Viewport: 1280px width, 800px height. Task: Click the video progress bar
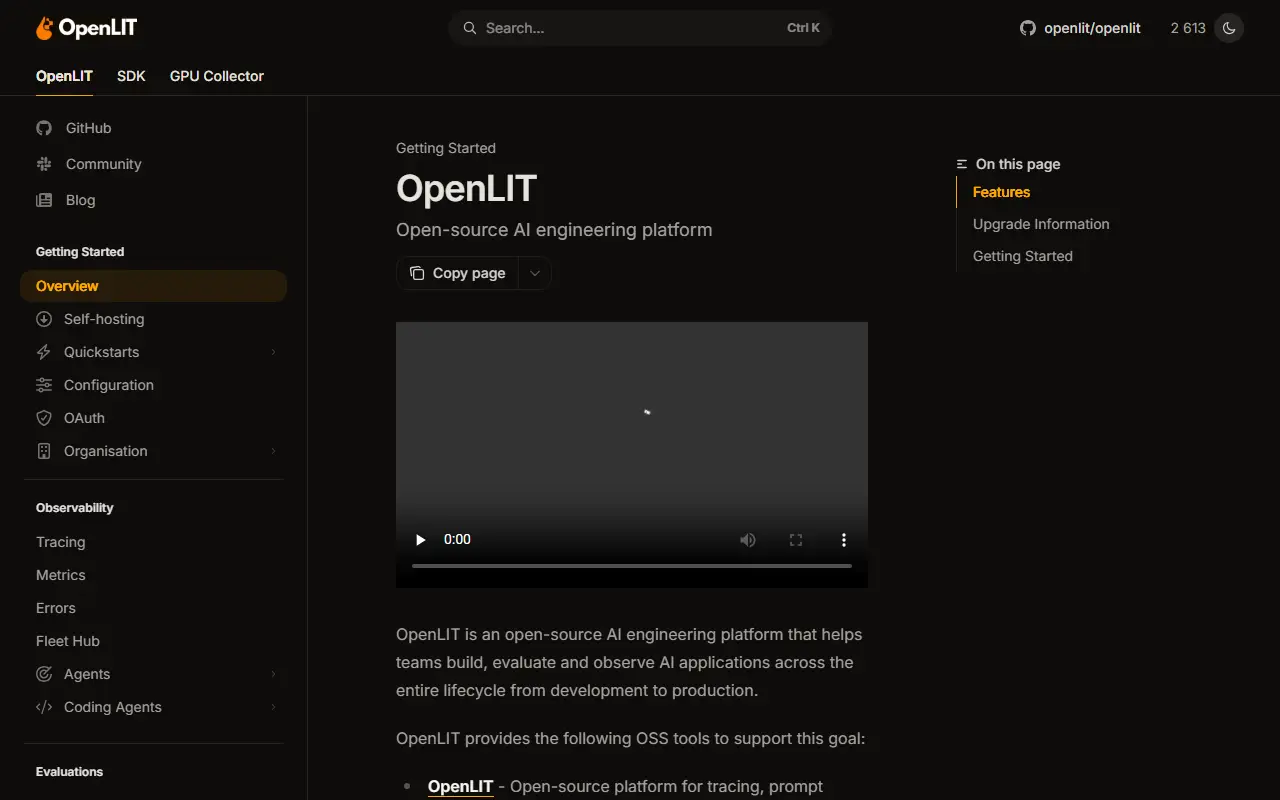pos(632,566)
